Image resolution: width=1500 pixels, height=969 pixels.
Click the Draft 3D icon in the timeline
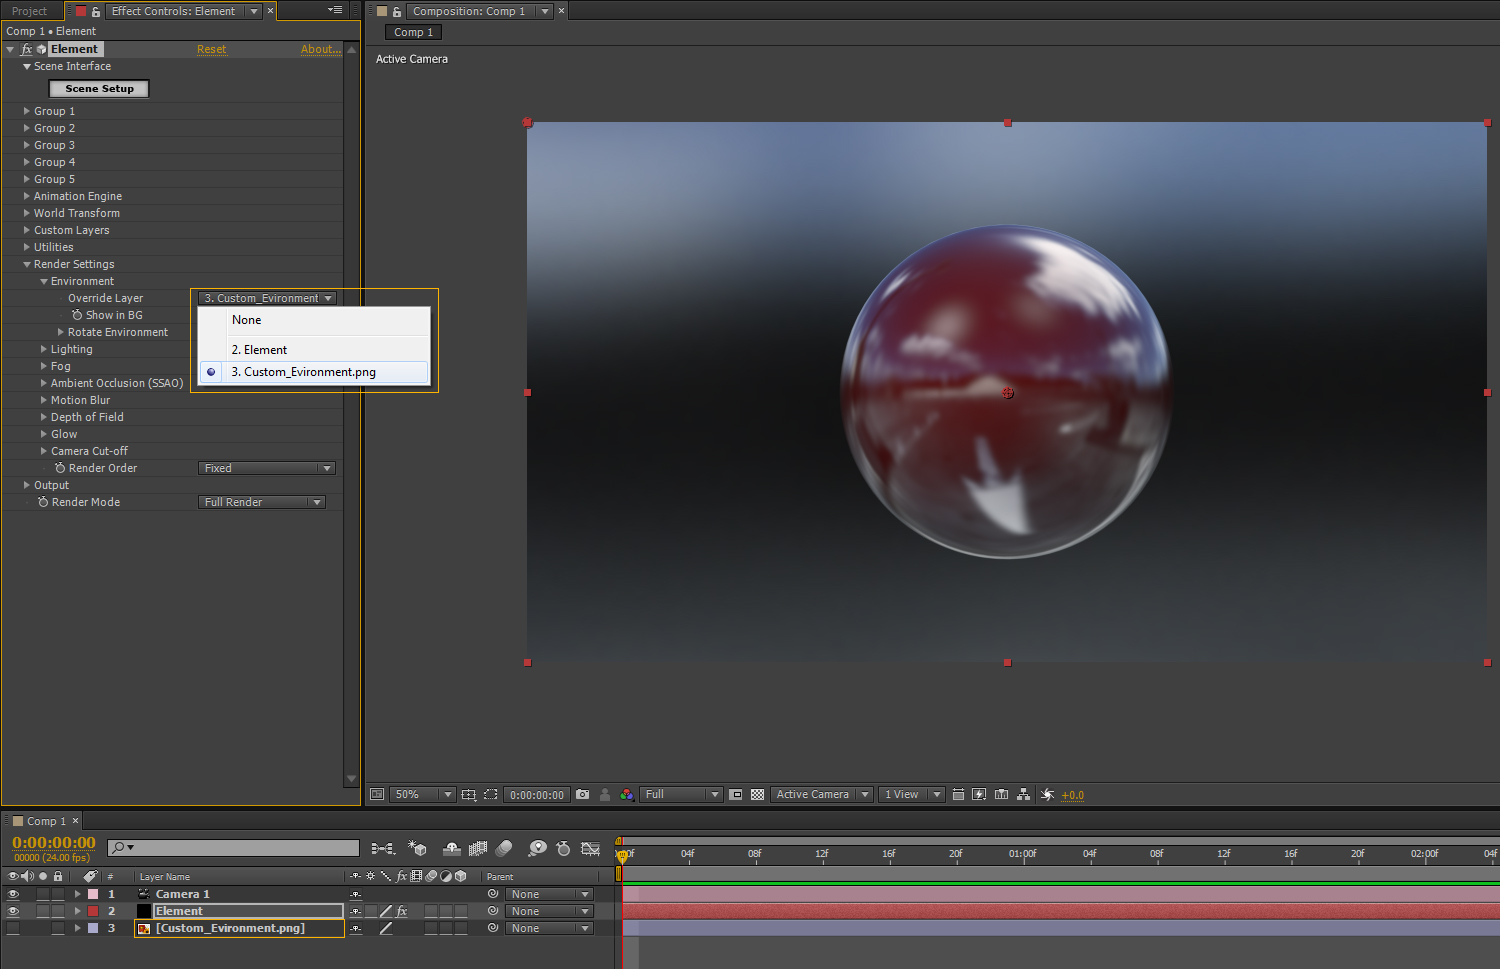click(x=418, y=848)
